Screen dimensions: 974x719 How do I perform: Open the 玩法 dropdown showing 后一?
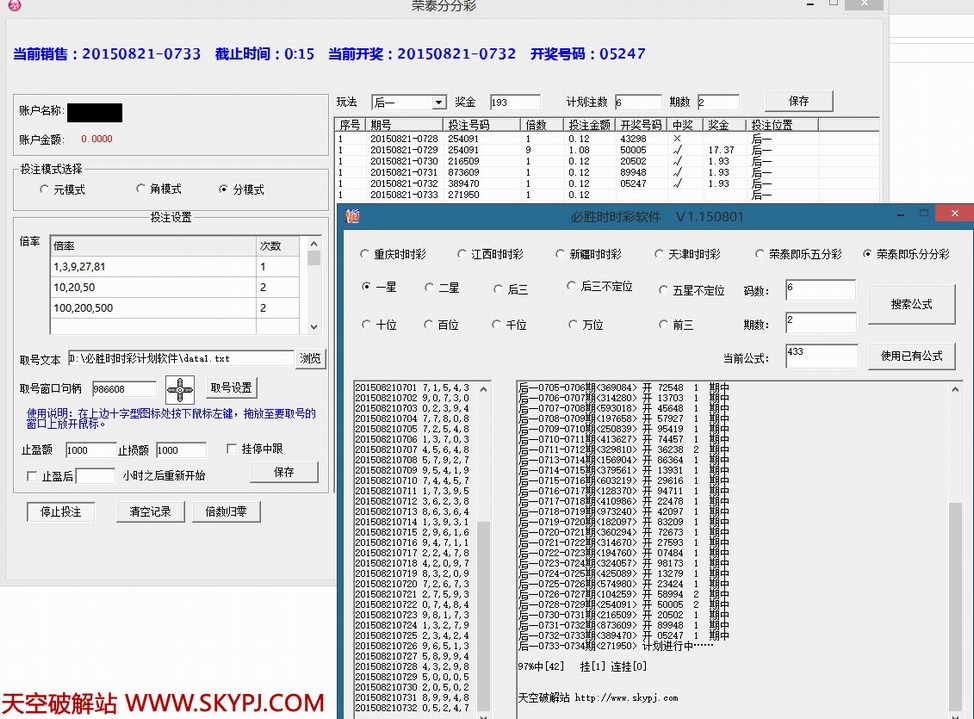pos(438,102)
